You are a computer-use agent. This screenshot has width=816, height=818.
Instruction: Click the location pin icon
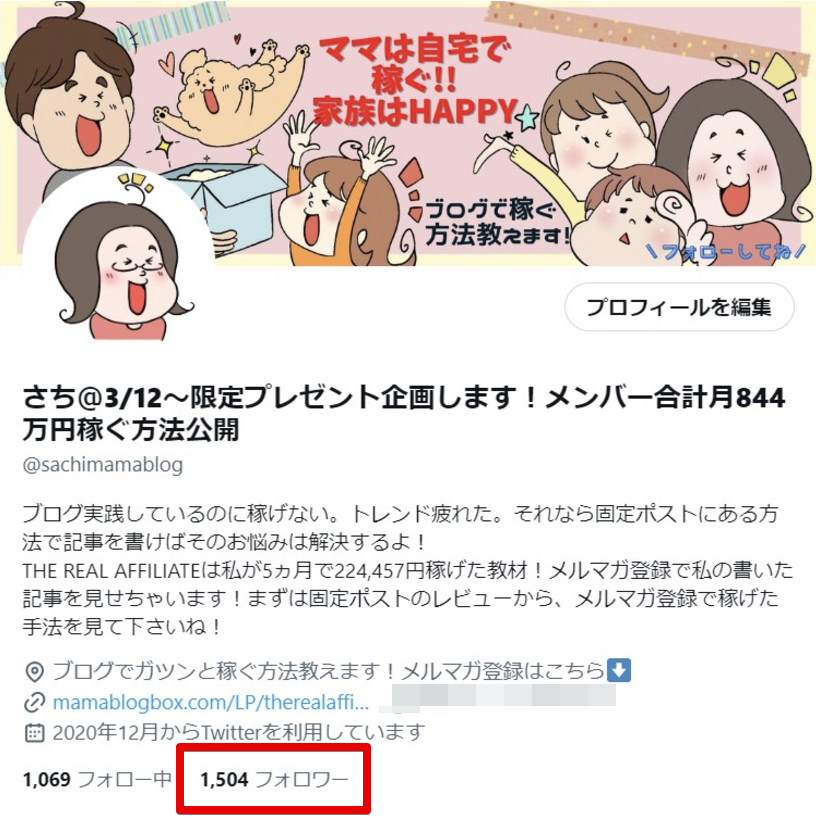pos(34,672)
